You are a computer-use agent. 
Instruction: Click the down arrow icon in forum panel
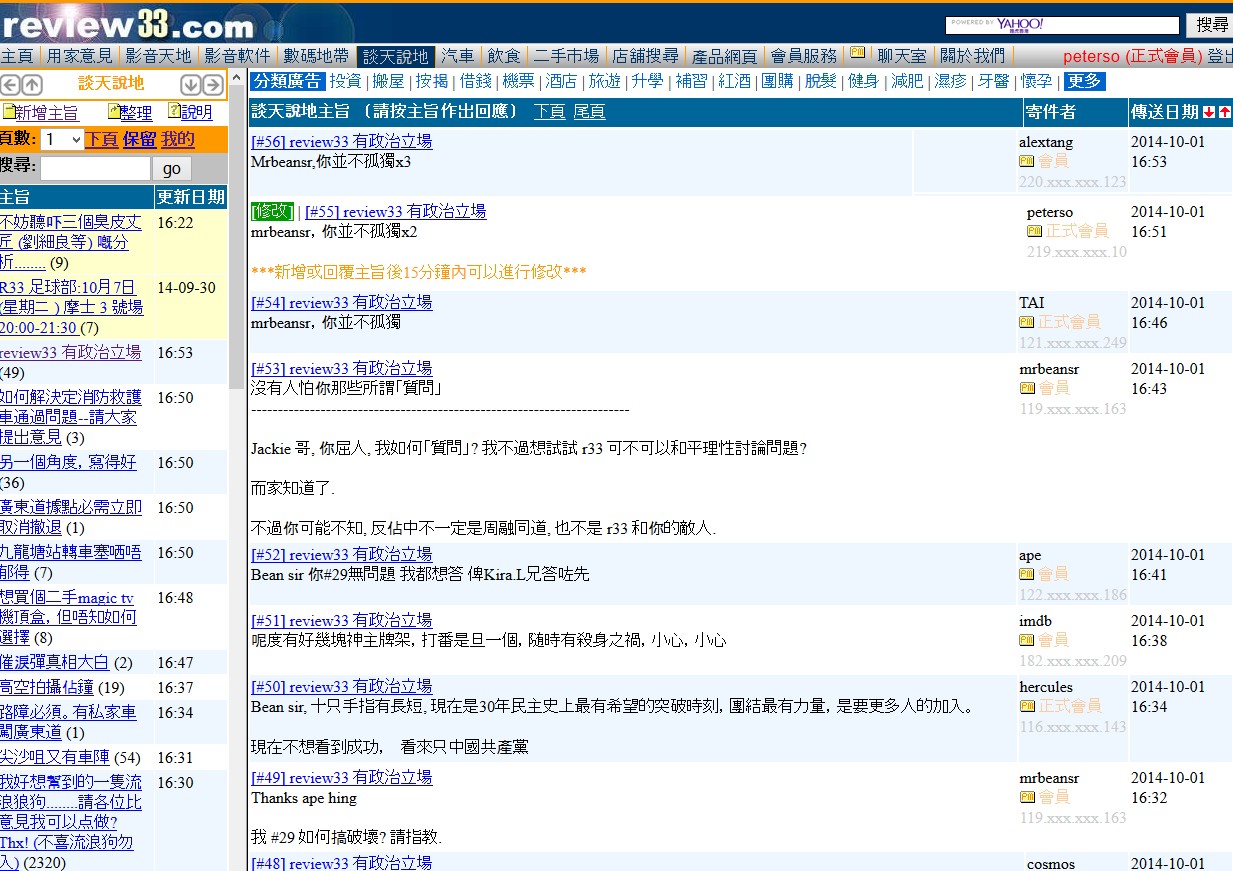pos(191,85)
